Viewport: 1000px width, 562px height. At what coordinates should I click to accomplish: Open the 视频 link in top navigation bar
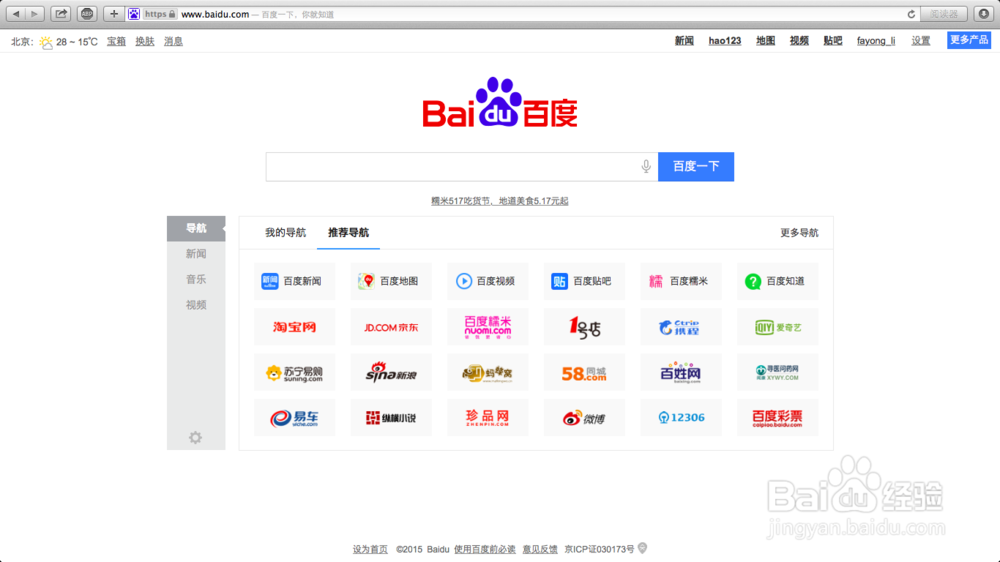[x=799, y=41]
